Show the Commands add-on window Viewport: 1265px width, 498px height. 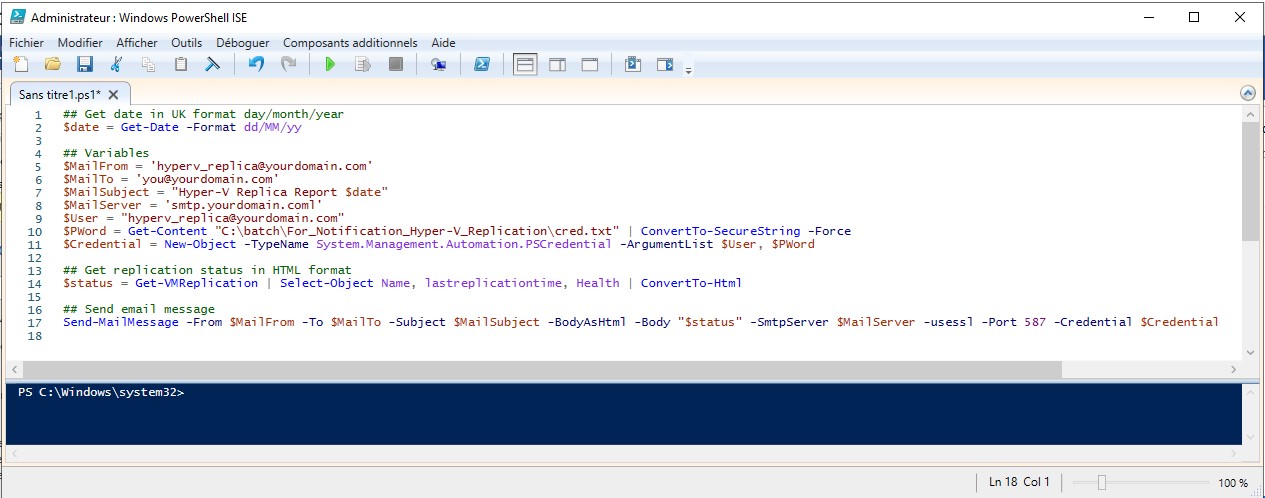pyautogui.click(x=632, y=65)
